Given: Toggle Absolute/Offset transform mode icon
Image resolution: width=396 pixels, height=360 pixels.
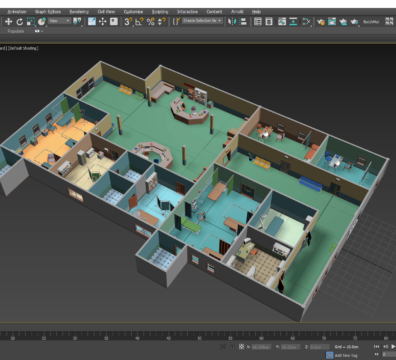Looking at the screenshot, I should 241,347.
